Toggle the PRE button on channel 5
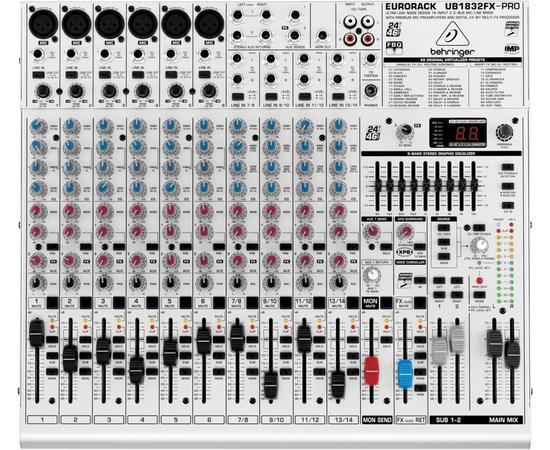This screenshot has height=450, width=550. click(185, 247)
